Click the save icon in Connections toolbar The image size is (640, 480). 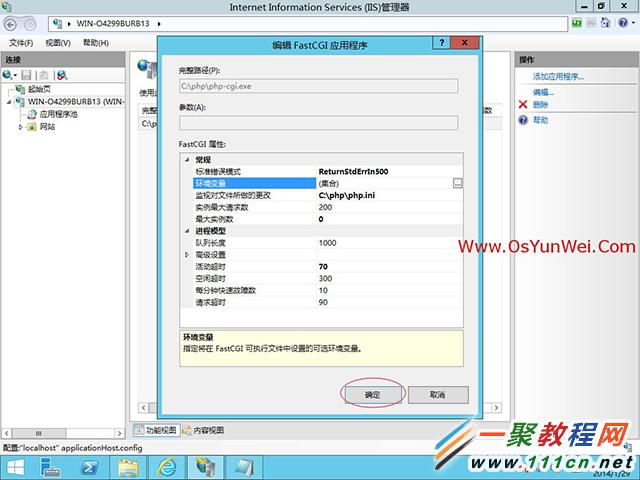27,75
